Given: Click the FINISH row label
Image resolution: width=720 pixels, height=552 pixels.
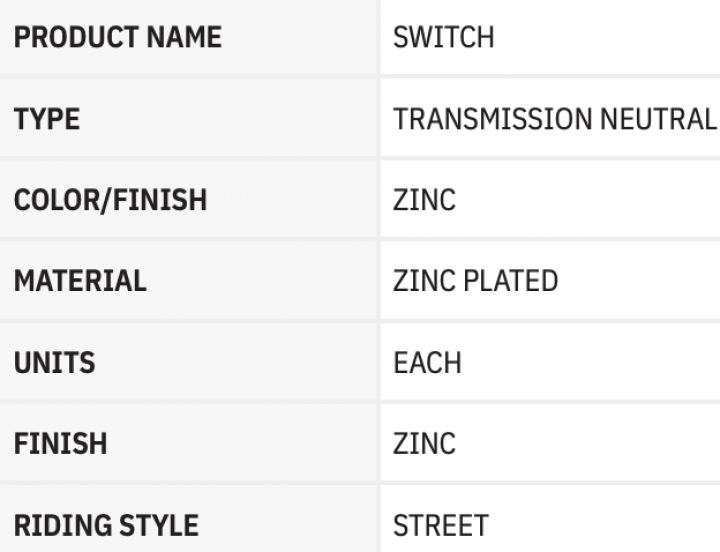Looking at the screenshot, I should pyautogui.click(x=61, y=444).
